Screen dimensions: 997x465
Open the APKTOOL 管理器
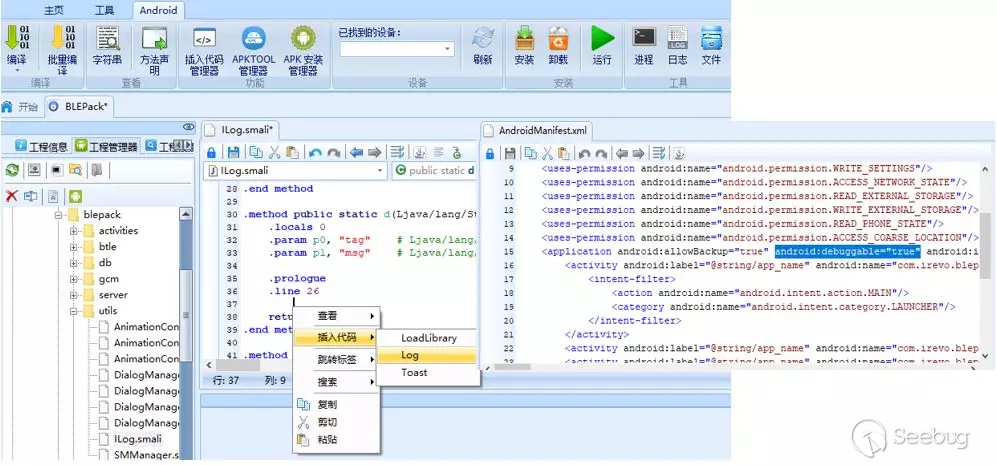click(254, 50)
